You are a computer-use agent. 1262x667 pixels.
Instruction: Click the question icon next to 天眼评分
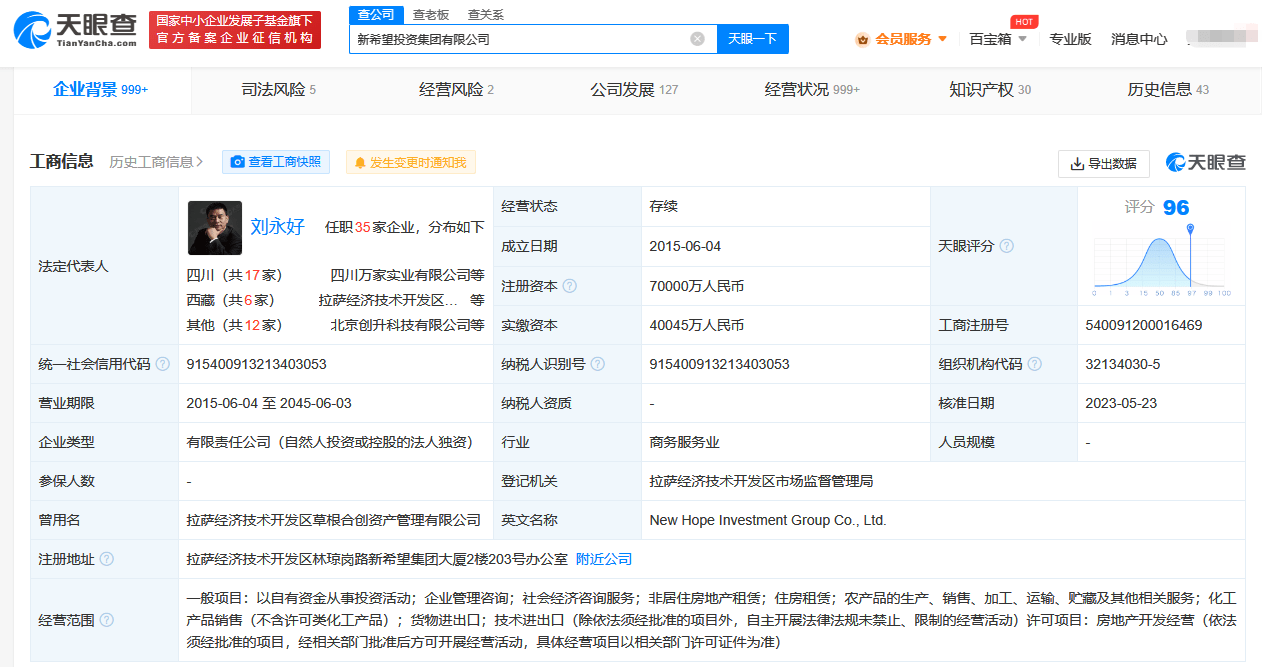tap(1007, 246)
